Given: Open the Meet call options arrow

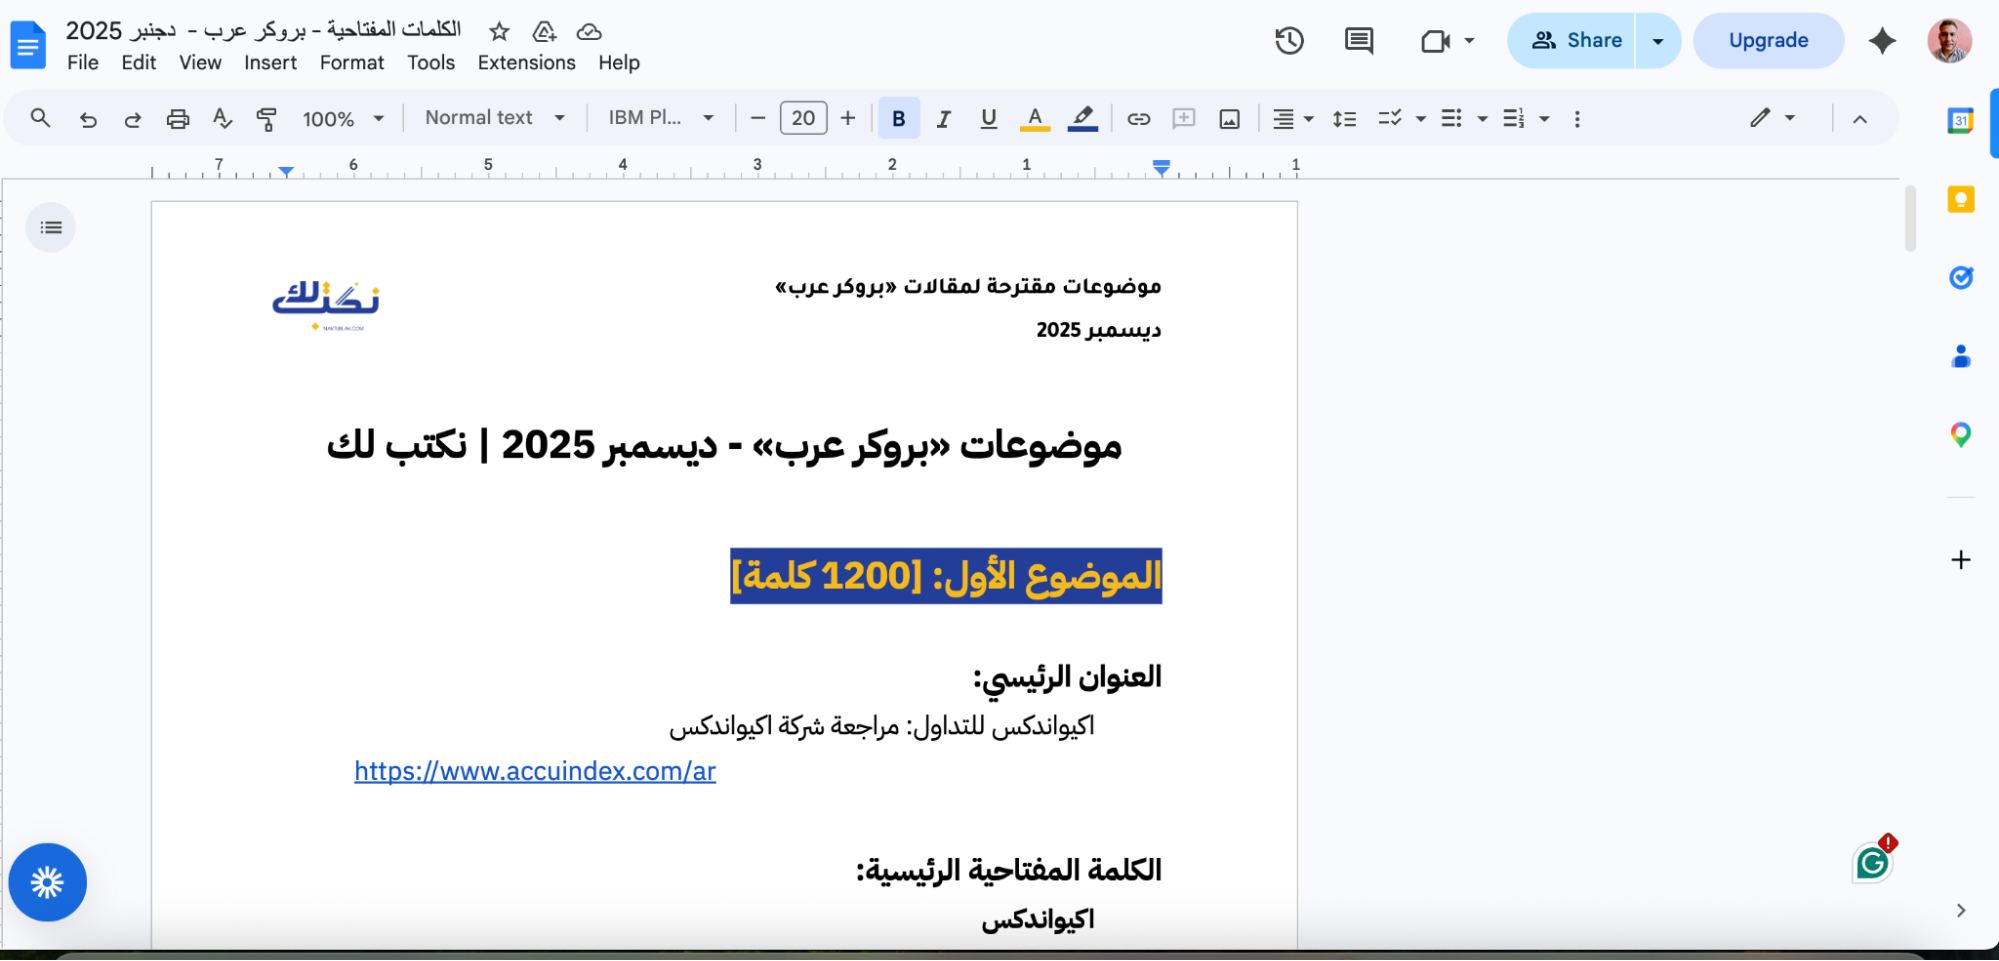Looking at the screenshot, I should pos(1469,41).
